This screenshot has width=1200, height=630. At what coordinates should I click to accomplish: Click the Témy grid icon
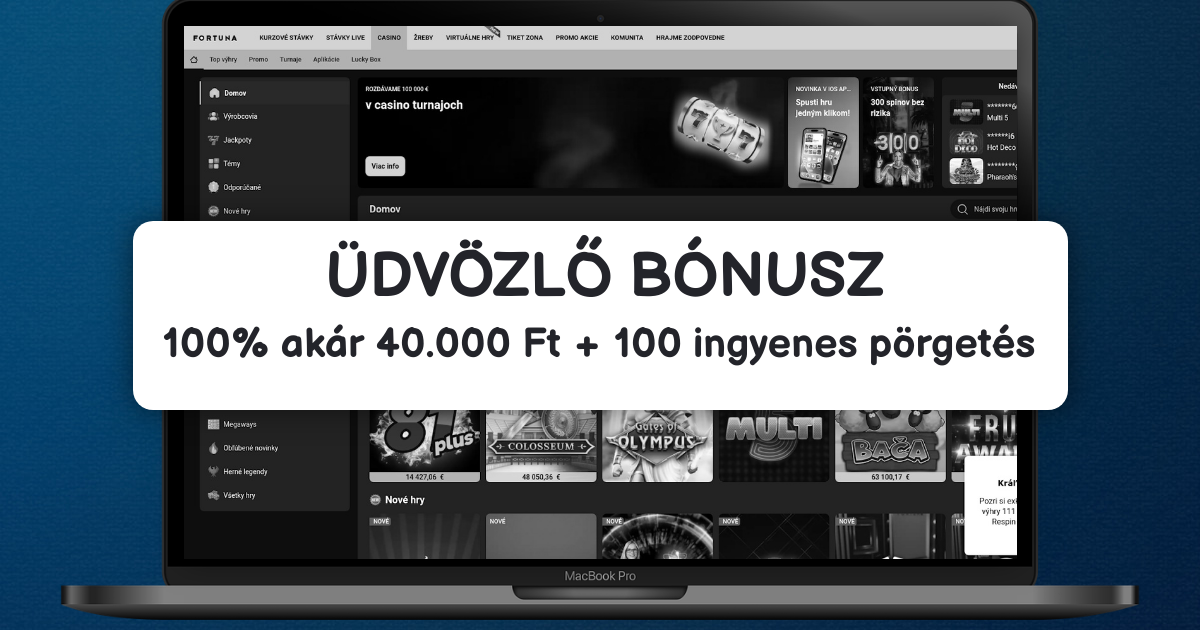pos(214,164)
